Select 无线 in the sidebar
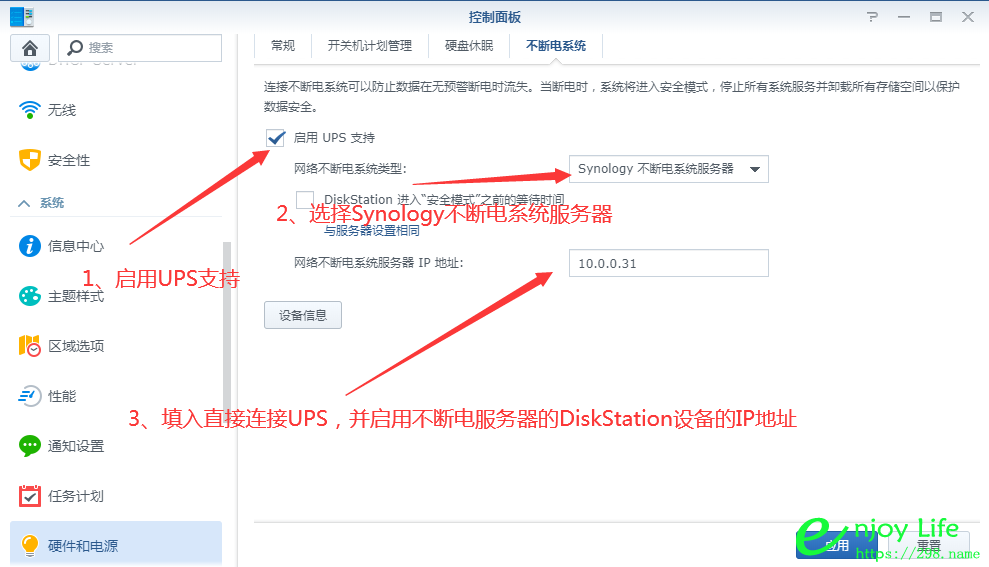Image resolution: width=989 pixels, height=567 pixels. (x=62, y=110)
